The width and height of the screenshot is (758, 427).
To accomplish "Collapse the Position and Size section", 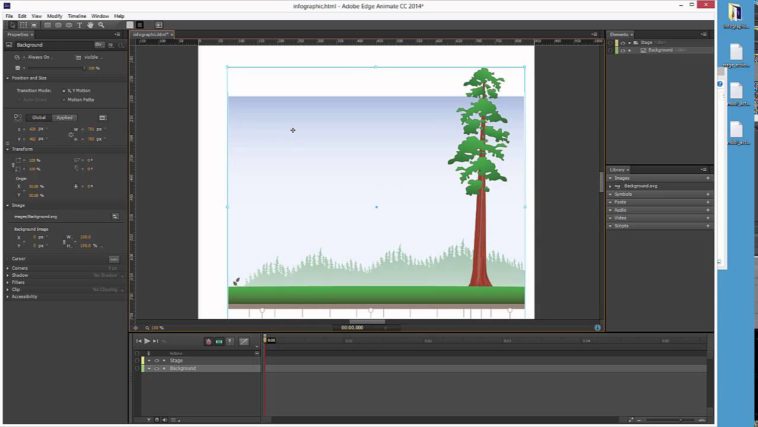I will pyautogui.click(x=9, y=78).
